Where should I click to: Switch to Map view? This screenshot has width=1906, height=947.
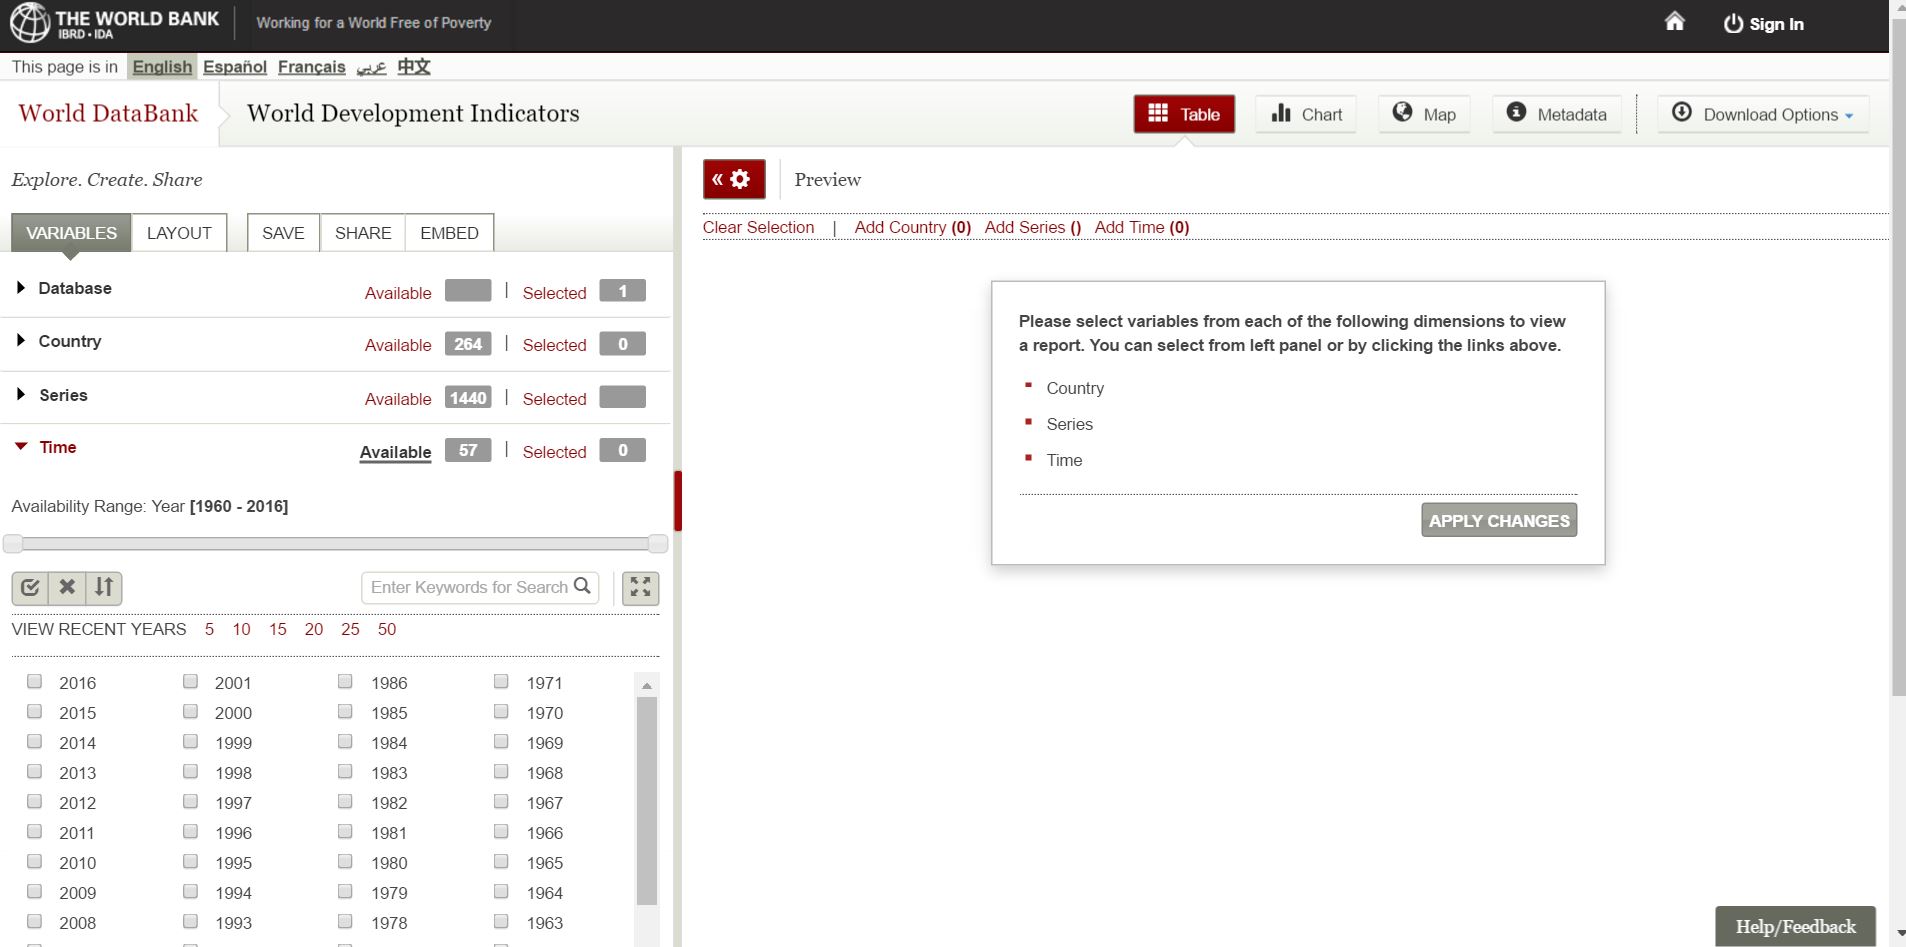pos(1424,114)
